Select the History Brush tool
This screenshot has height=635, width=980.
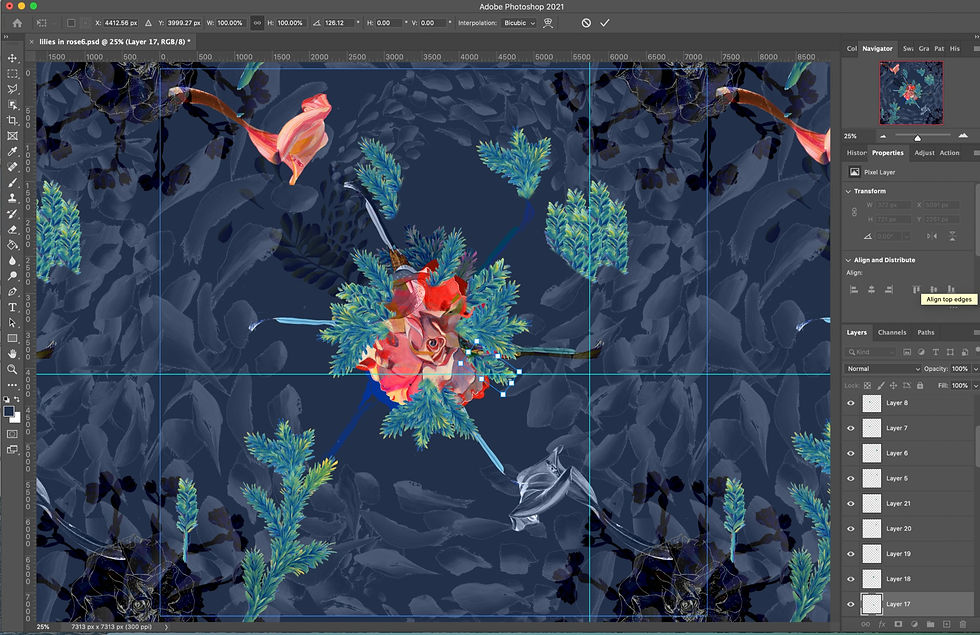12,214
